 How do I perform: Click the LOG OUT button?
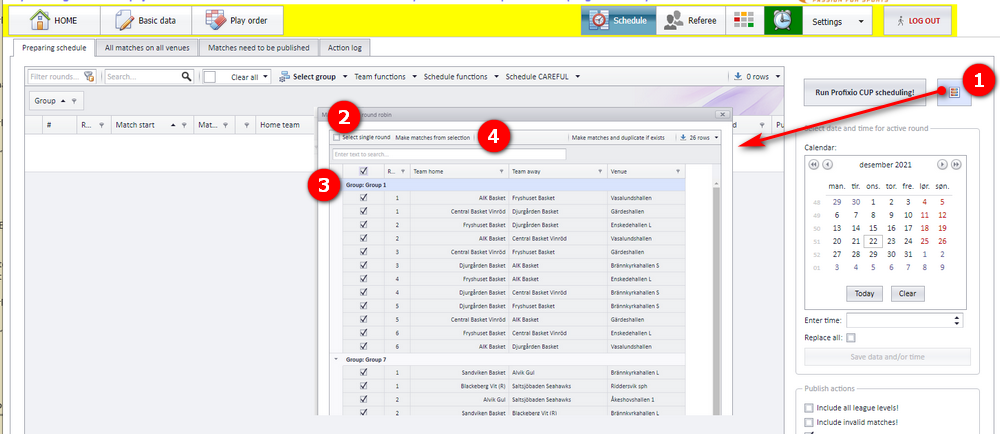coord(918,21)
